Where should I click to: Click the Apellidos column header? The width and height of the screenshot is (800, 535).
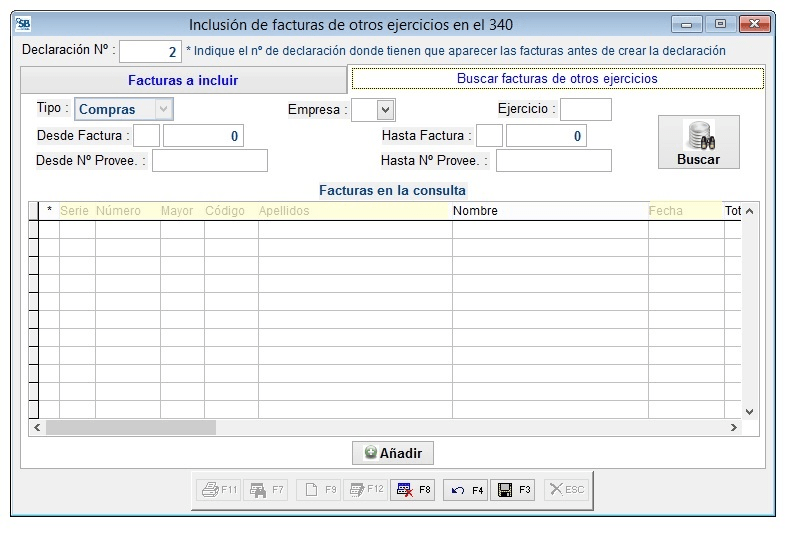[355, 211]
